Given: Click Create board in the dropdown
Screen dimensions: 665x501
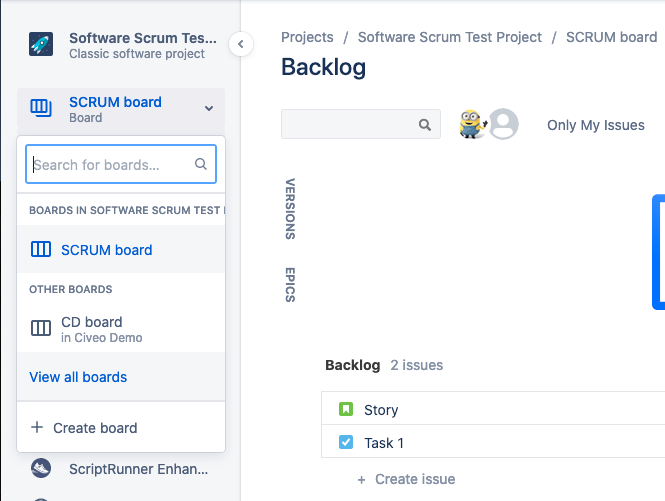Looking at the screenshot, I should pos(95,428).
